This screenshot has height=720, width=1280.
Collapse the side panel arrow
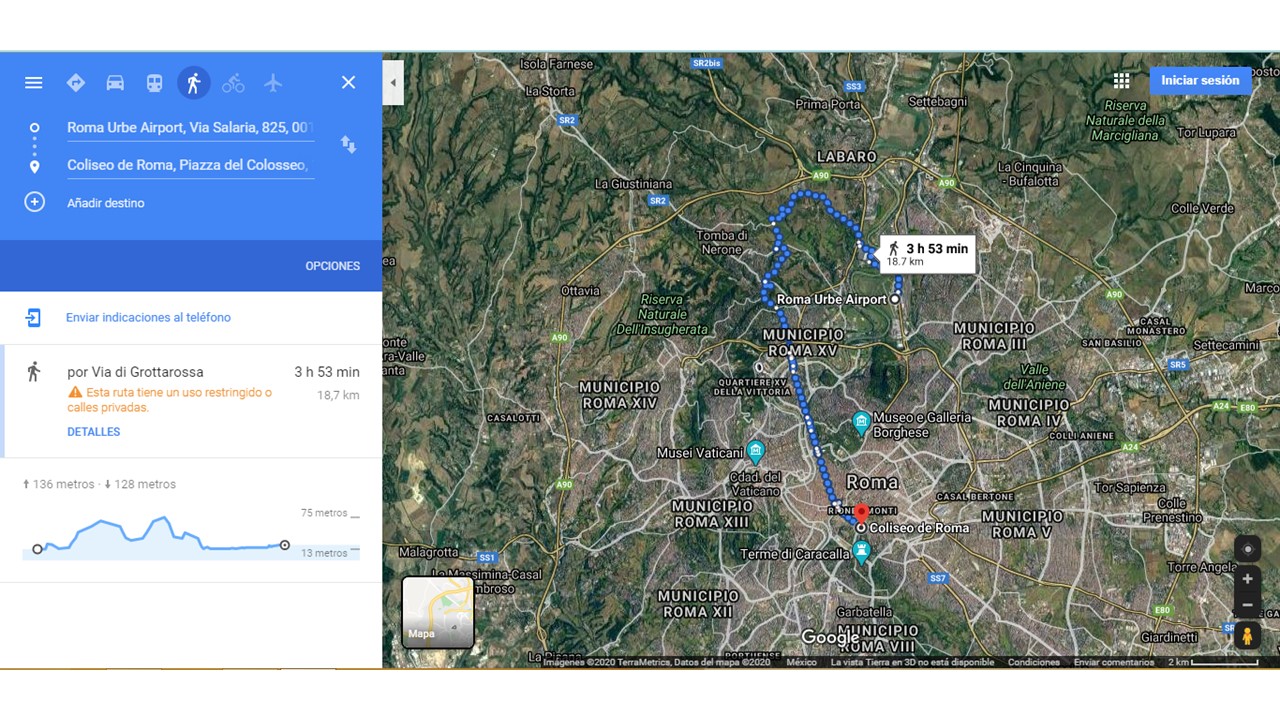coord(393,83)
